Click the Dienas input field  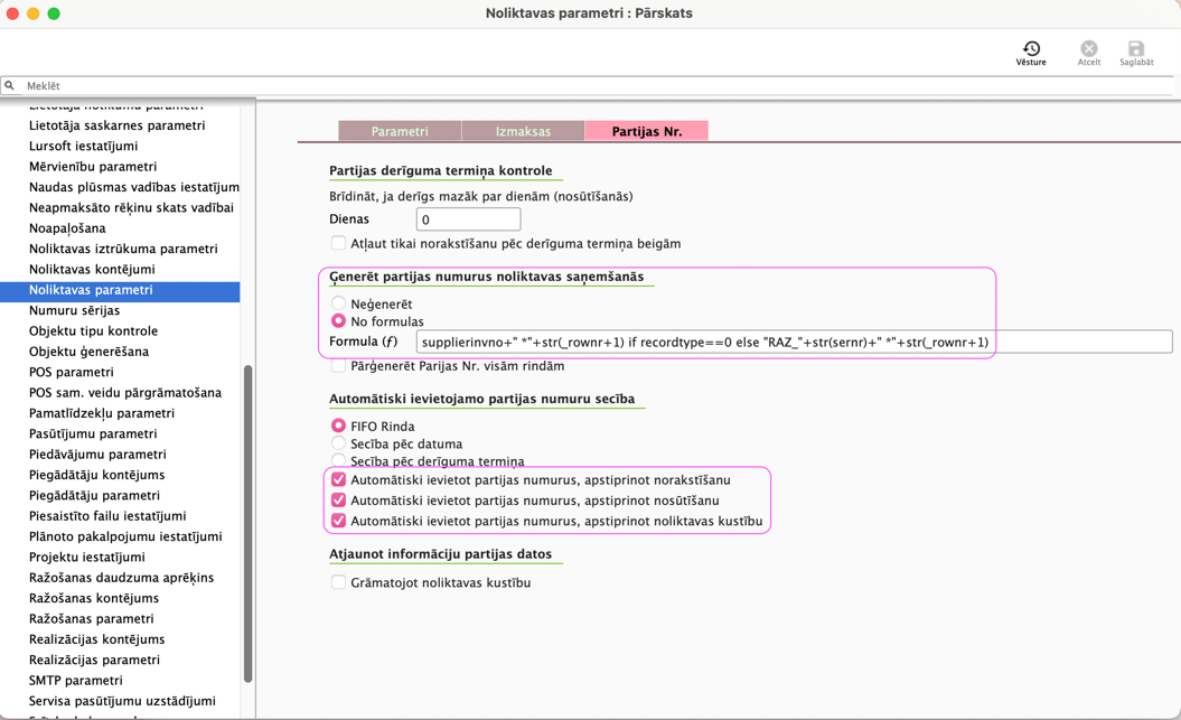(x=468, y=219)
